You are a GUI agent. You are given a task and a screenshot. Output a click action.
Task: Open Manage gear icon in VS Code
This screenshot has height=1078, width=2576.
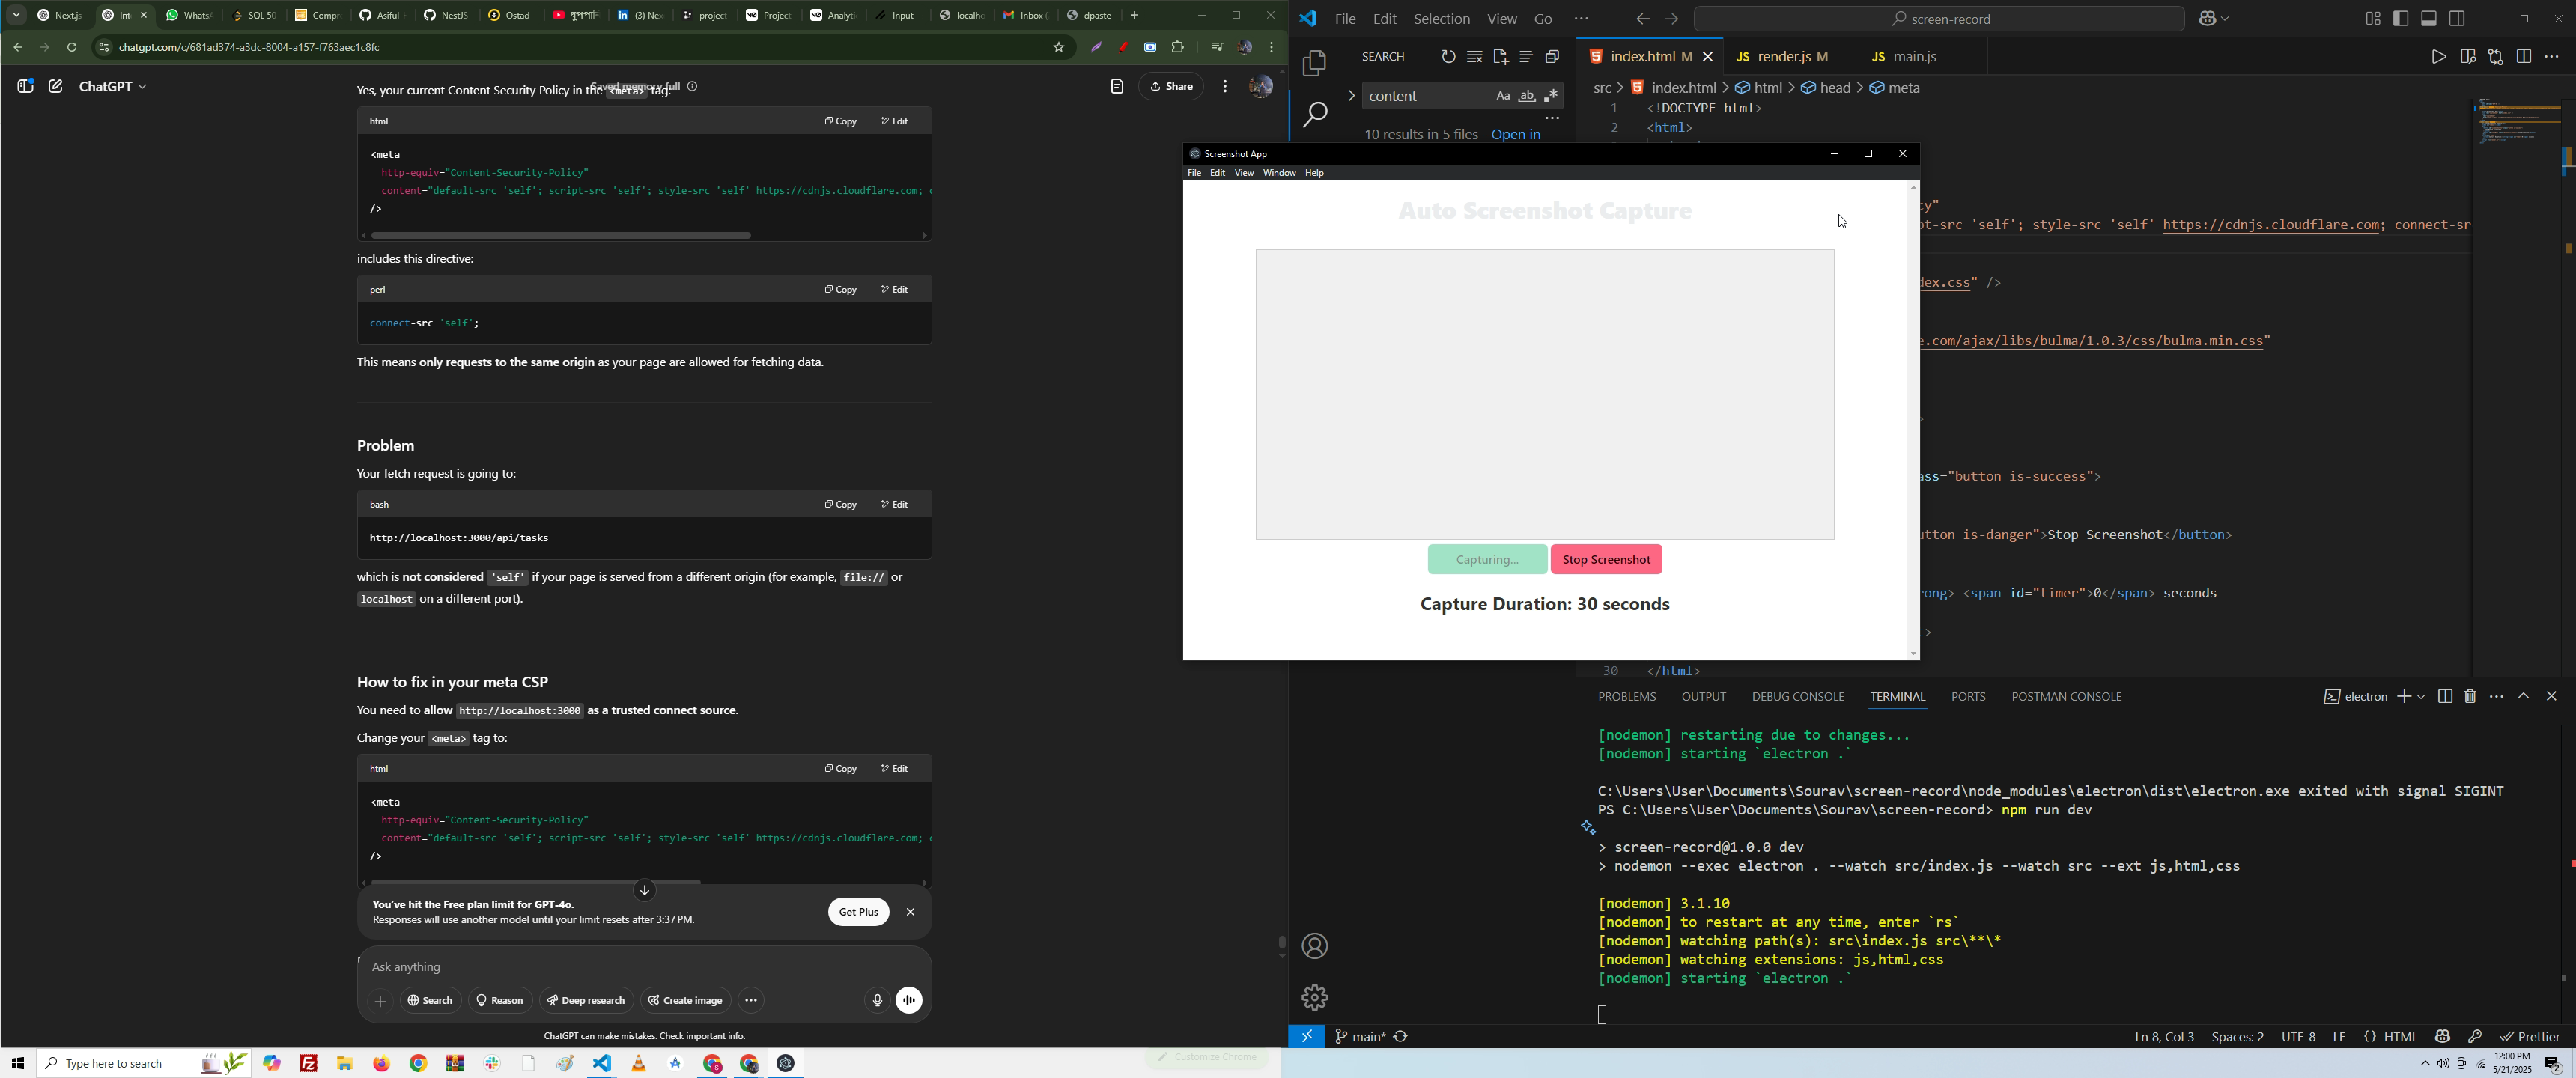(1314, 996)
